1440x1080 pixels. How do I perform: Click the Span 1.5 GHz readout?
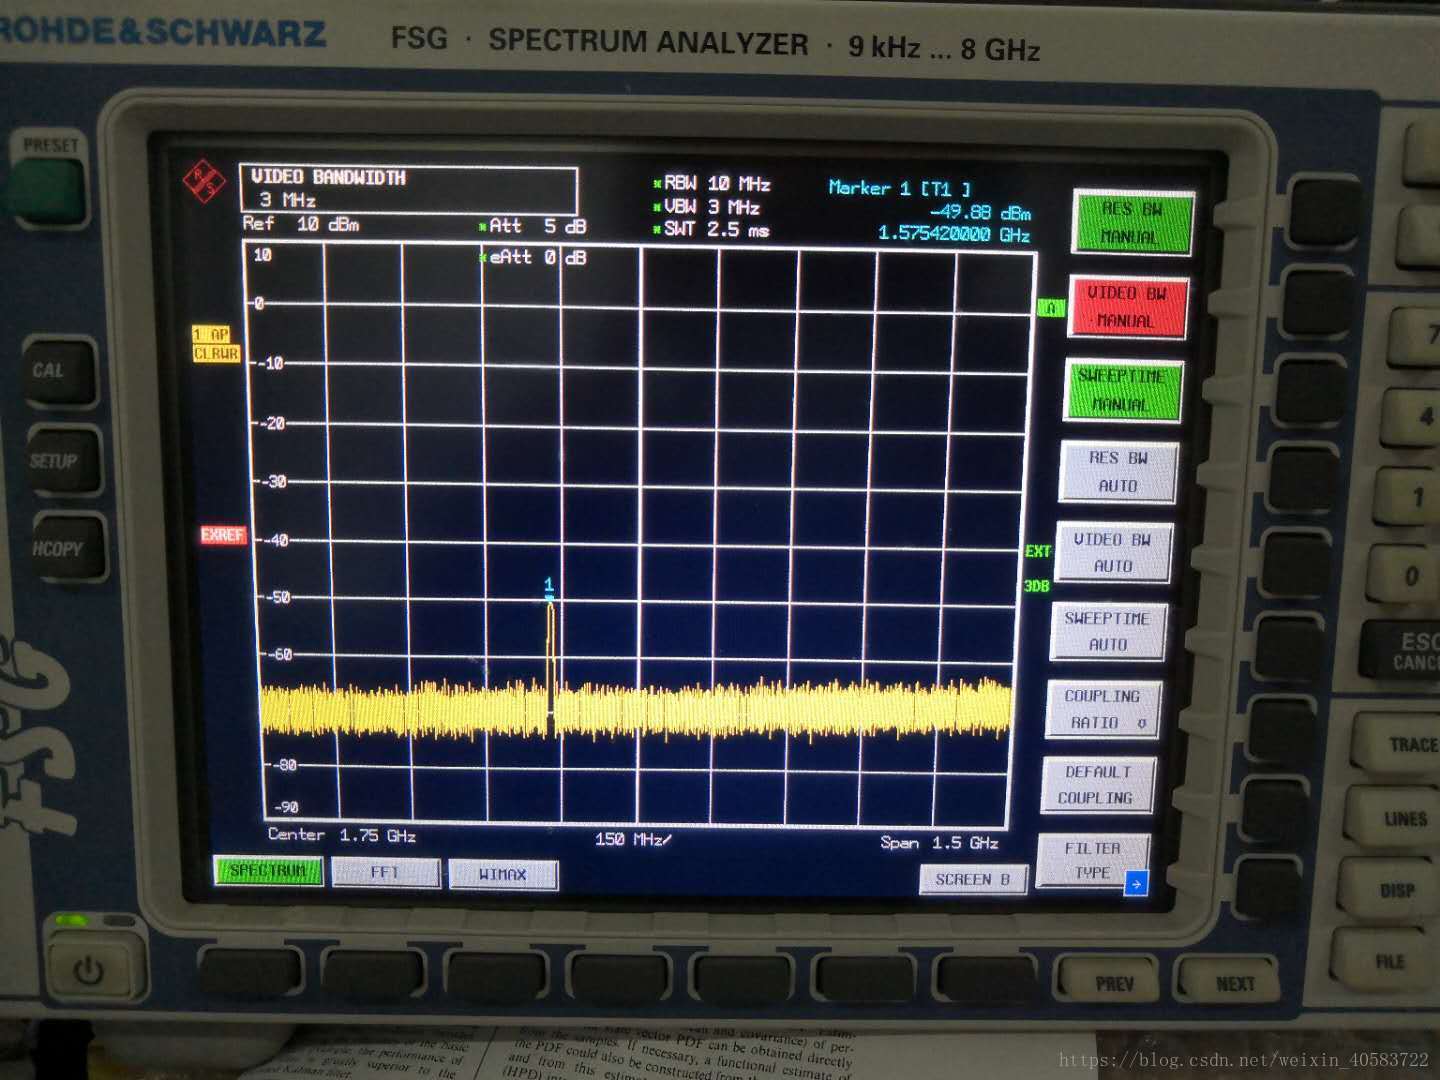(x=939, y=843)
